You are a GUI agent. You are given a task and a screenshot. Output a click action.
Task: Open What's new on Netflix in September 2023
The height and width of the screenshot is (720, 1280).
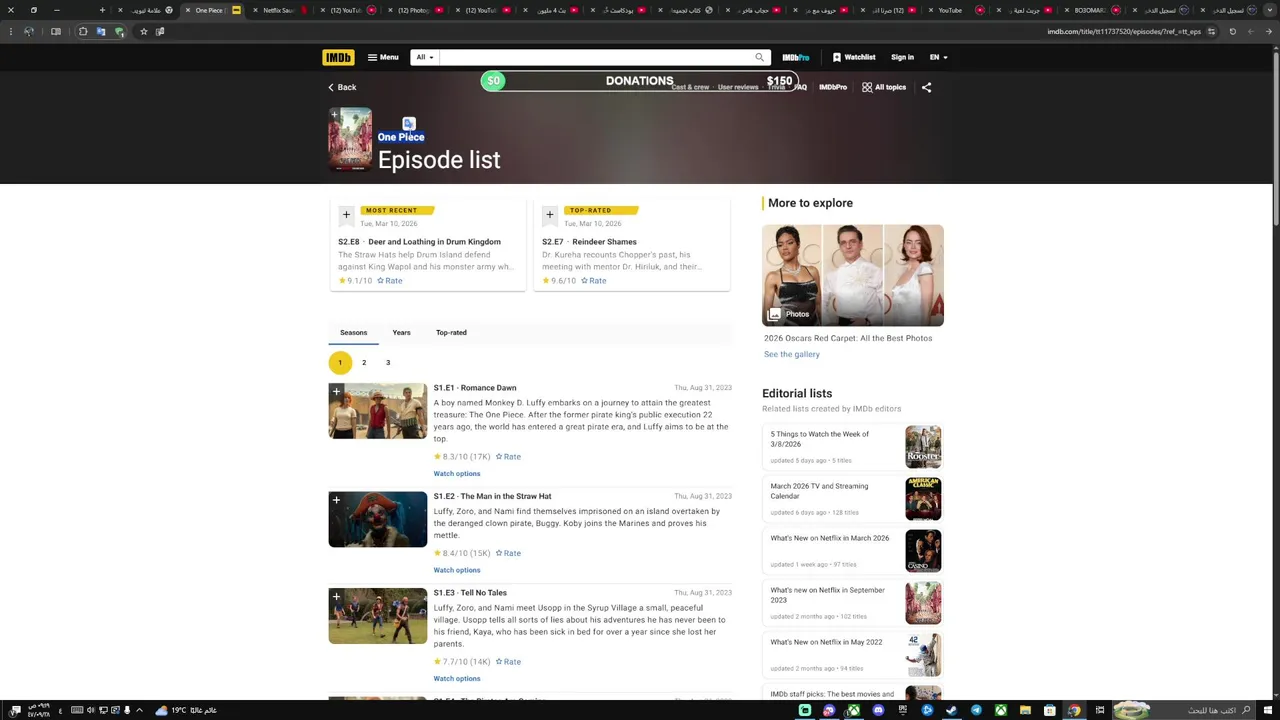852,603
